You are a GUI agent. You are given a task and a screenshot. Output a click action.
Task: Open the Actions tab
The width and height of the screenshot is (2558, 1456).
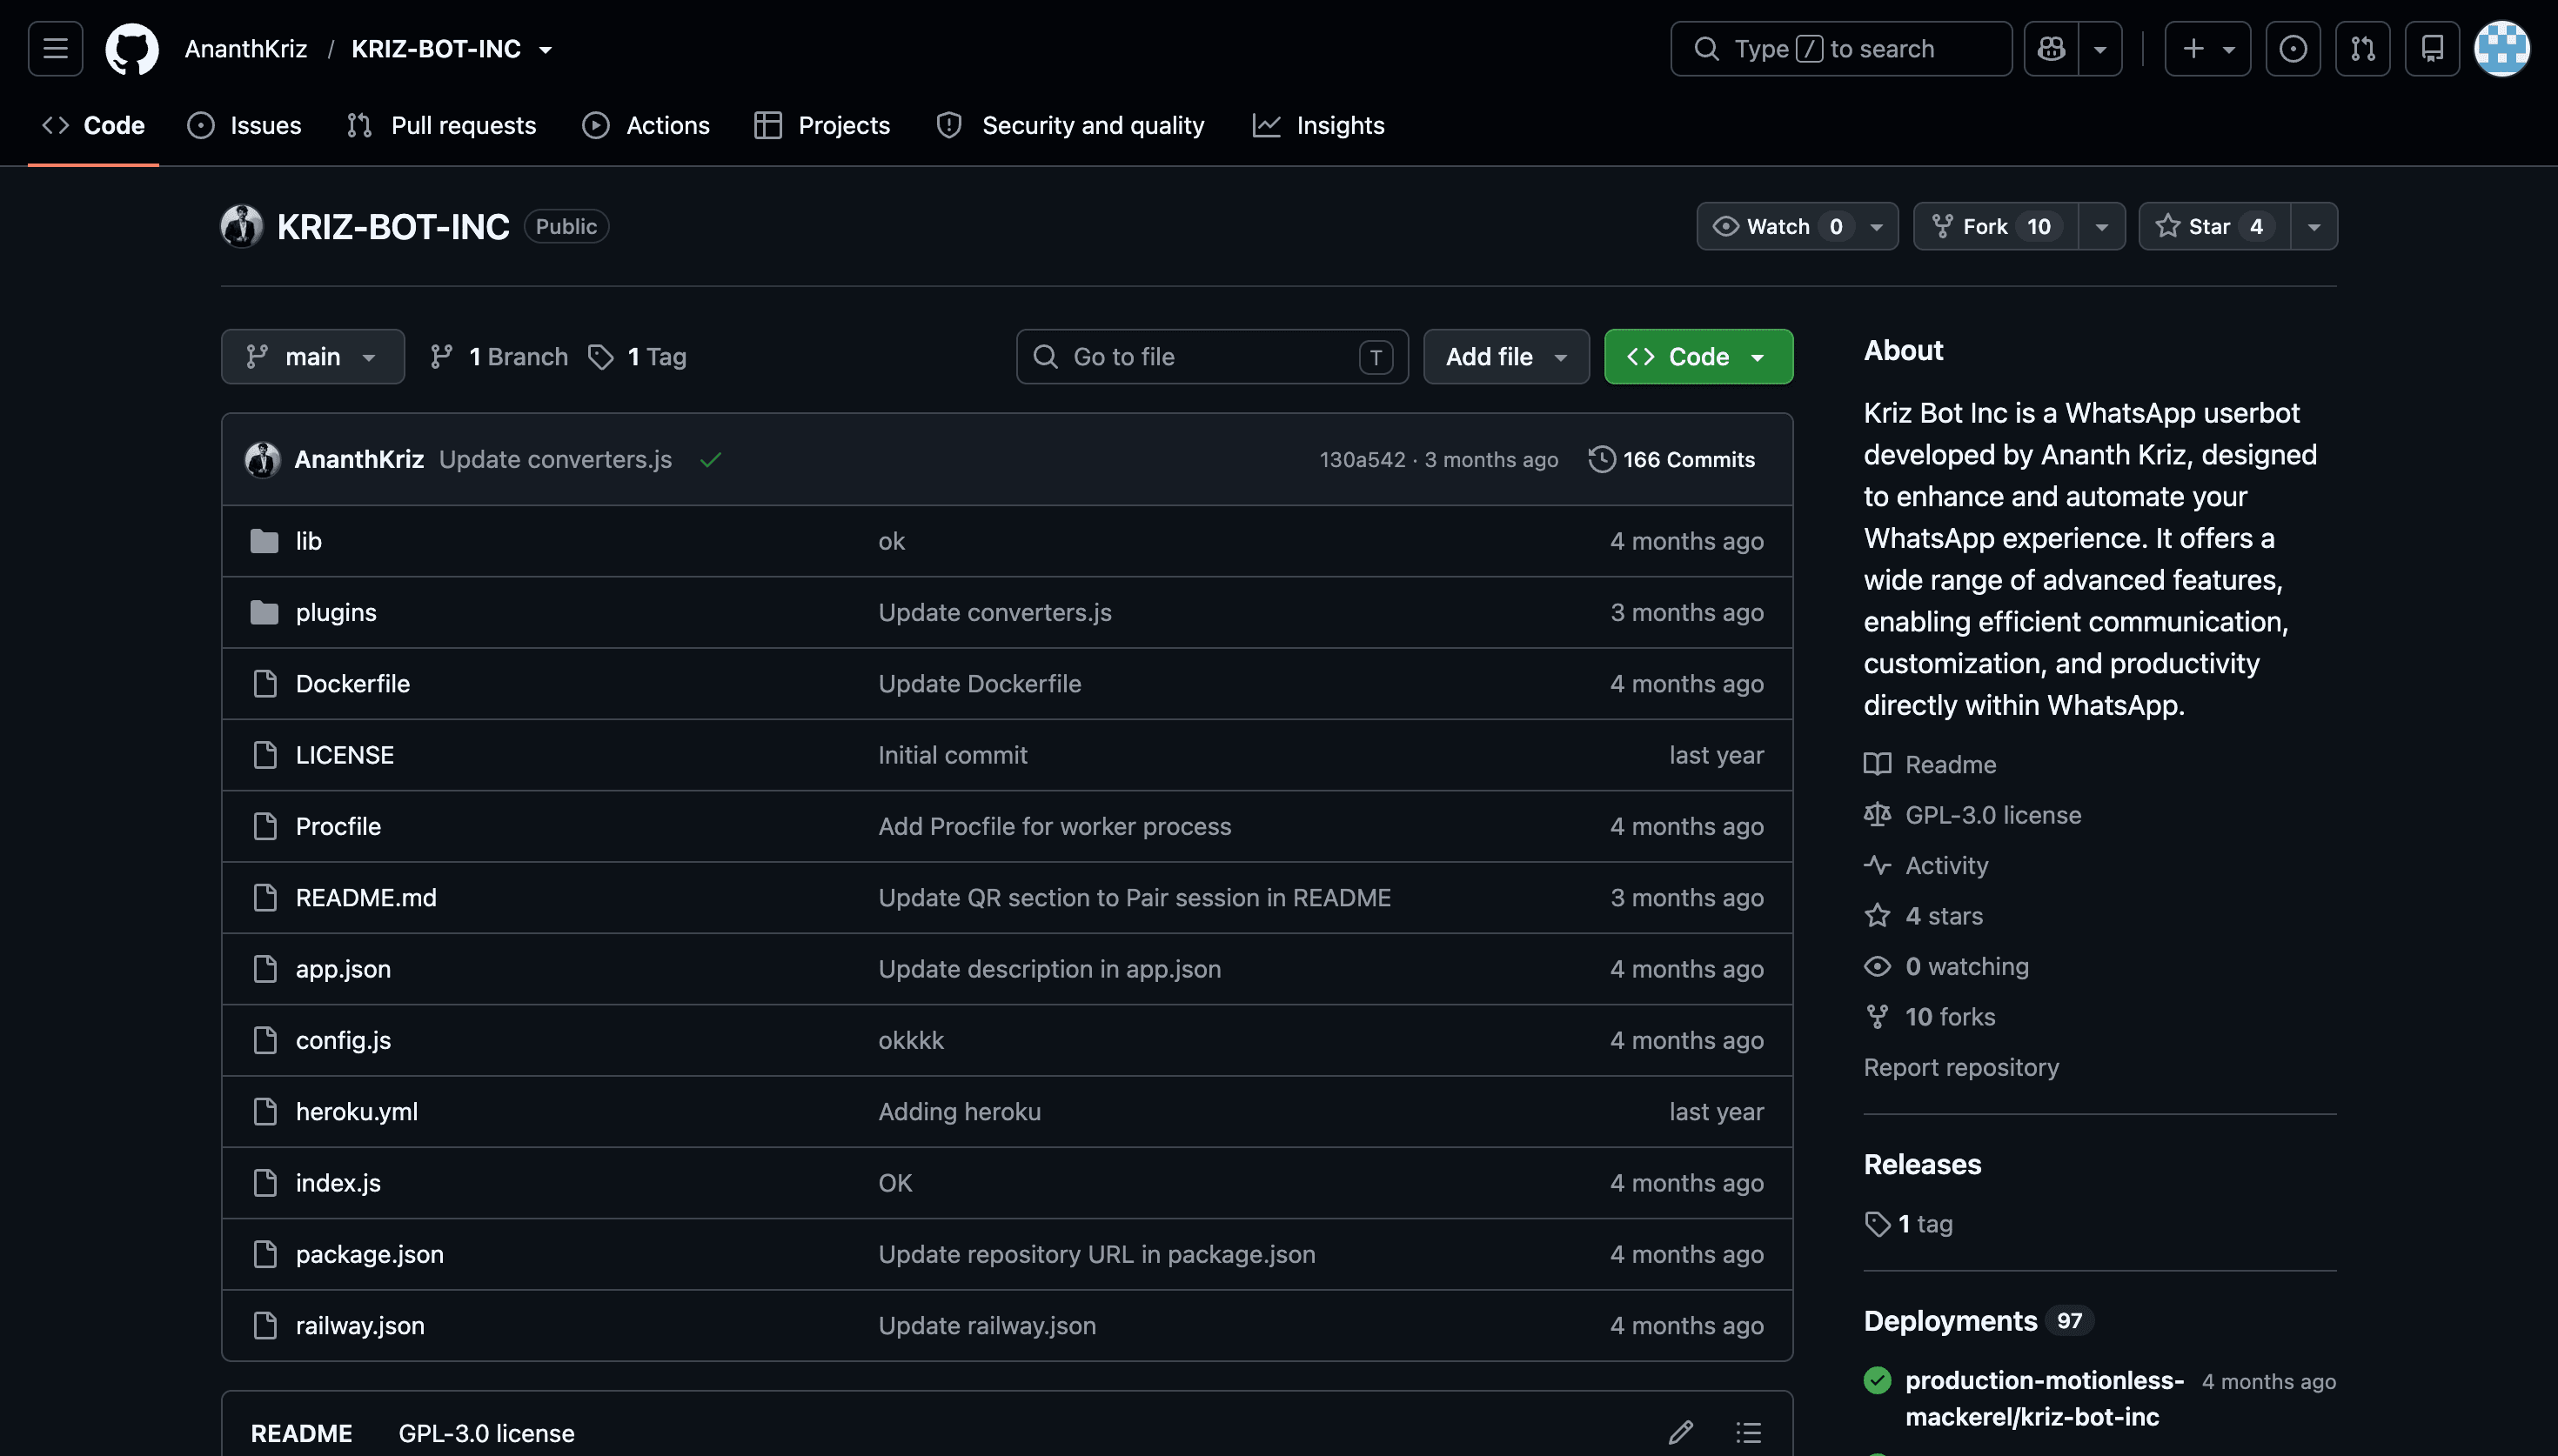(646, 125)
